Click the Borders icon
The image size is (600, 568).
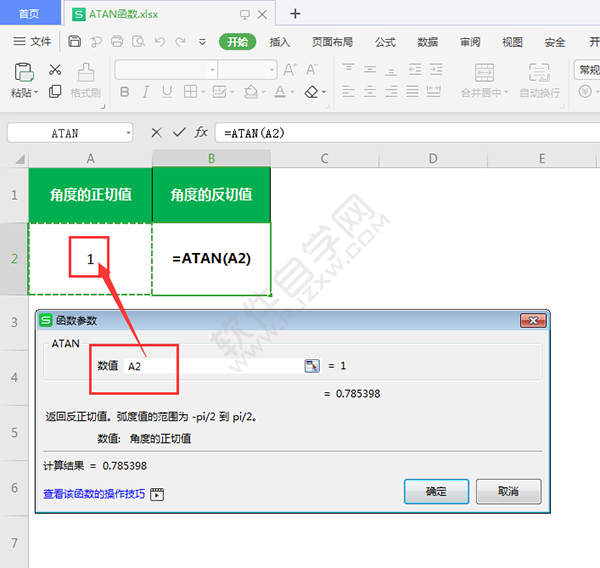click(191, 92)
